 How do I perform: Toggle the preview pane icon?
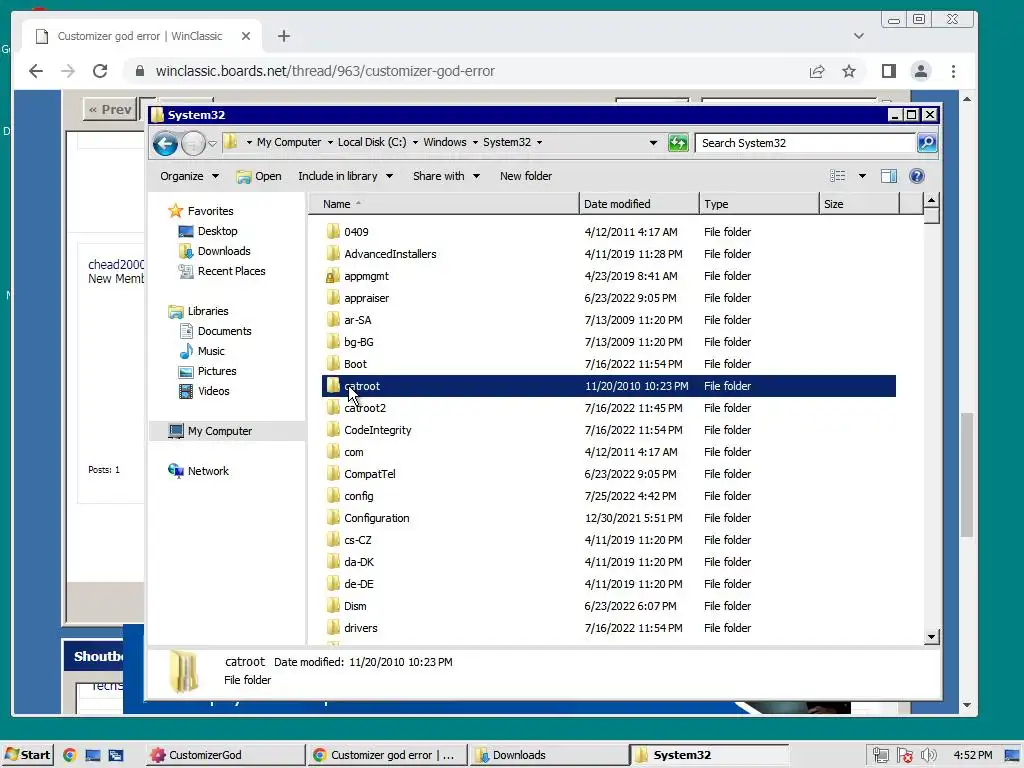pyautogui.click(x=889, y=176)
